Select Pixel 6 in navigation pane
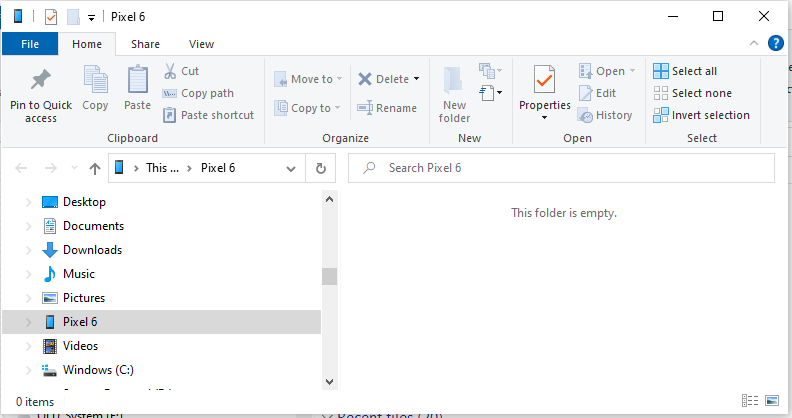The image size is (792, 418). click(x=162, y=322)
